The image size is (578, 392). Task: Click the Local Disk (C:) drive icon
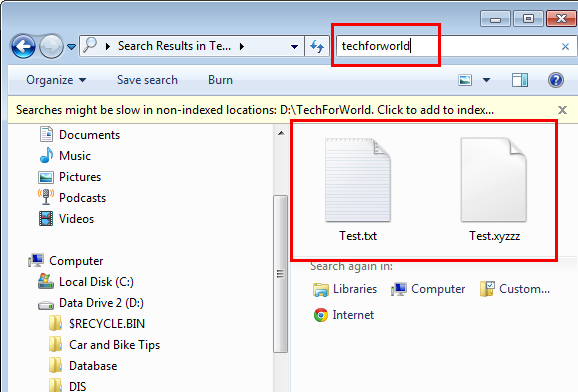46,281
